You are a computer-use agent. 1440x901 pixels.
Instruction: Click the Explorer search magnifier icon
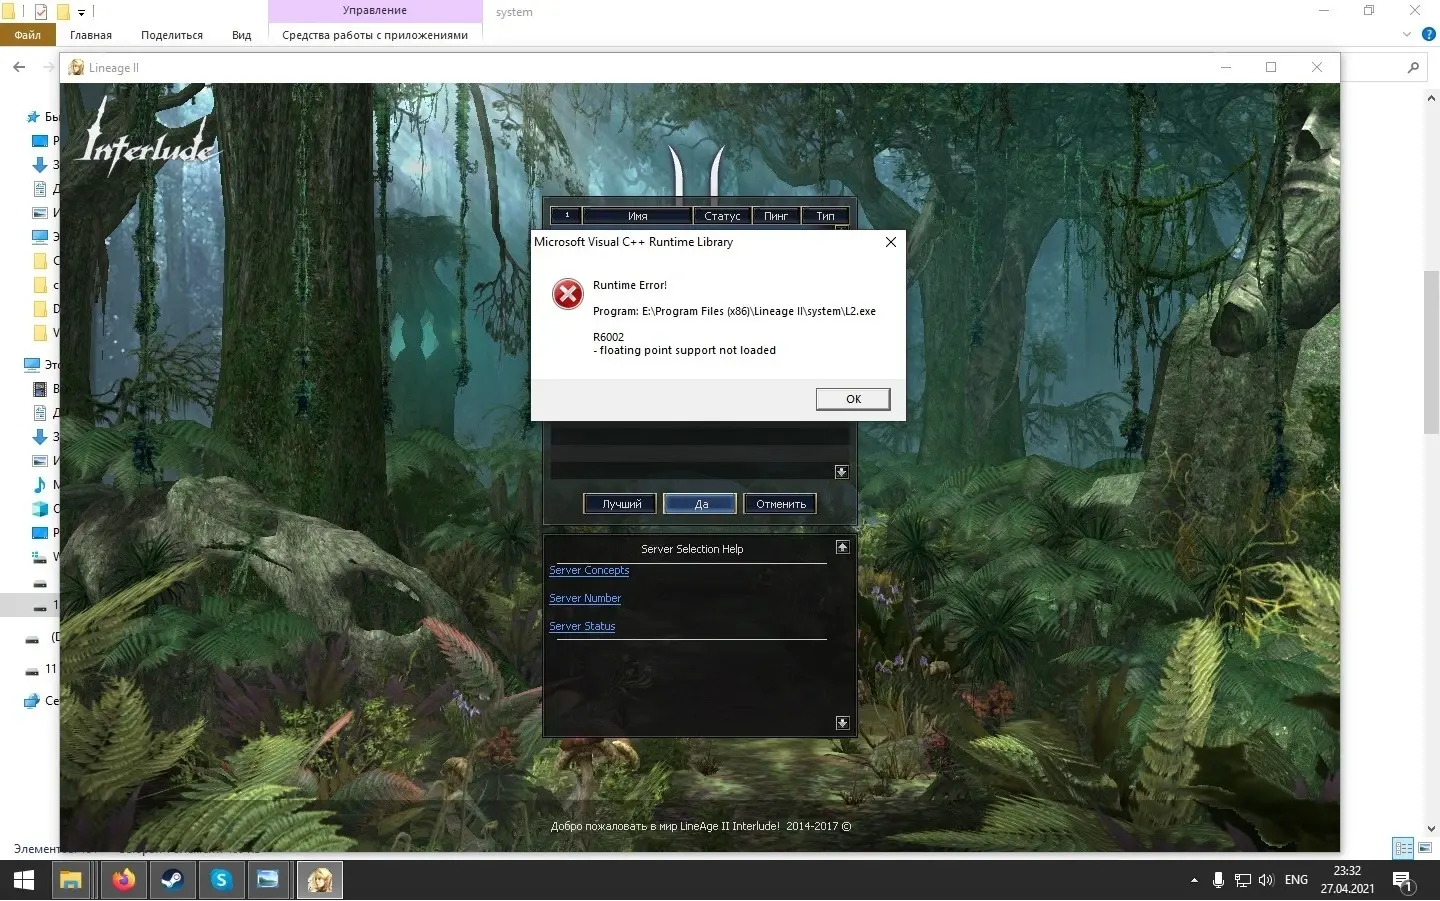point(1413,67)
